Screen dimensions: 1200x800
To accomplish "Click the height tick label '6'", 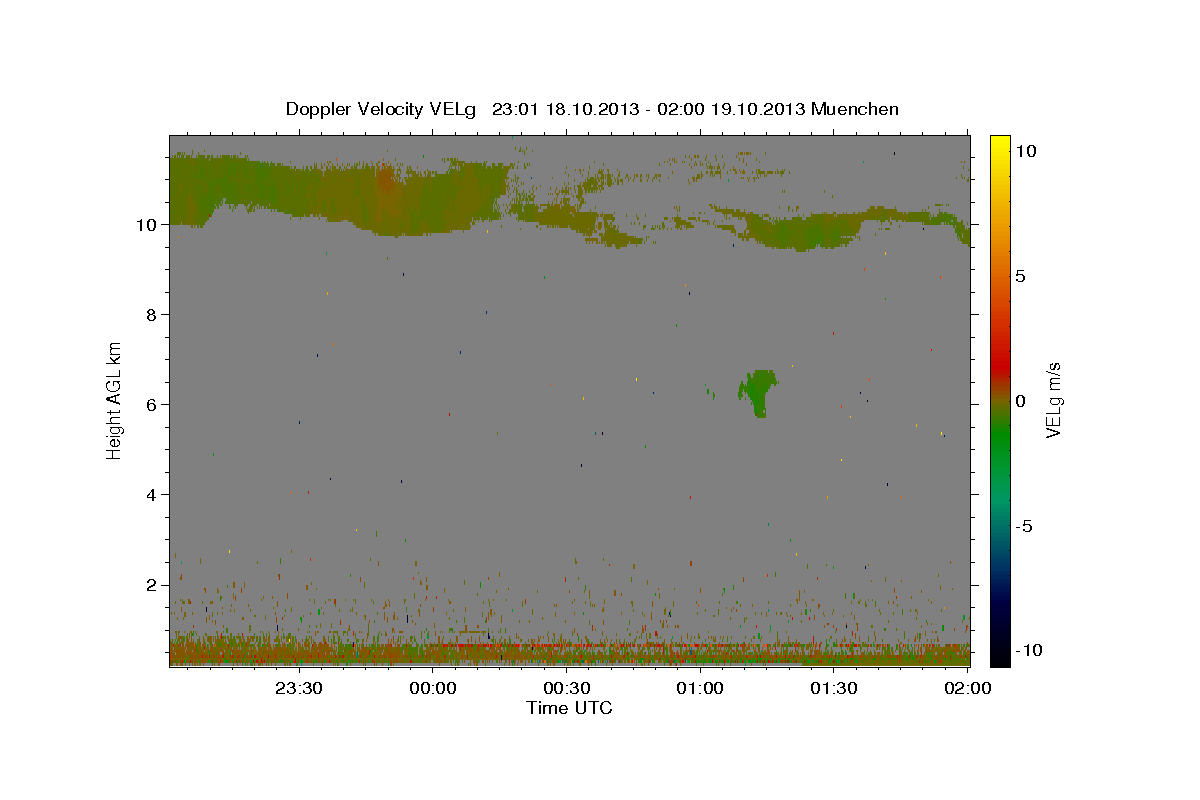I will tap(153, 405).
